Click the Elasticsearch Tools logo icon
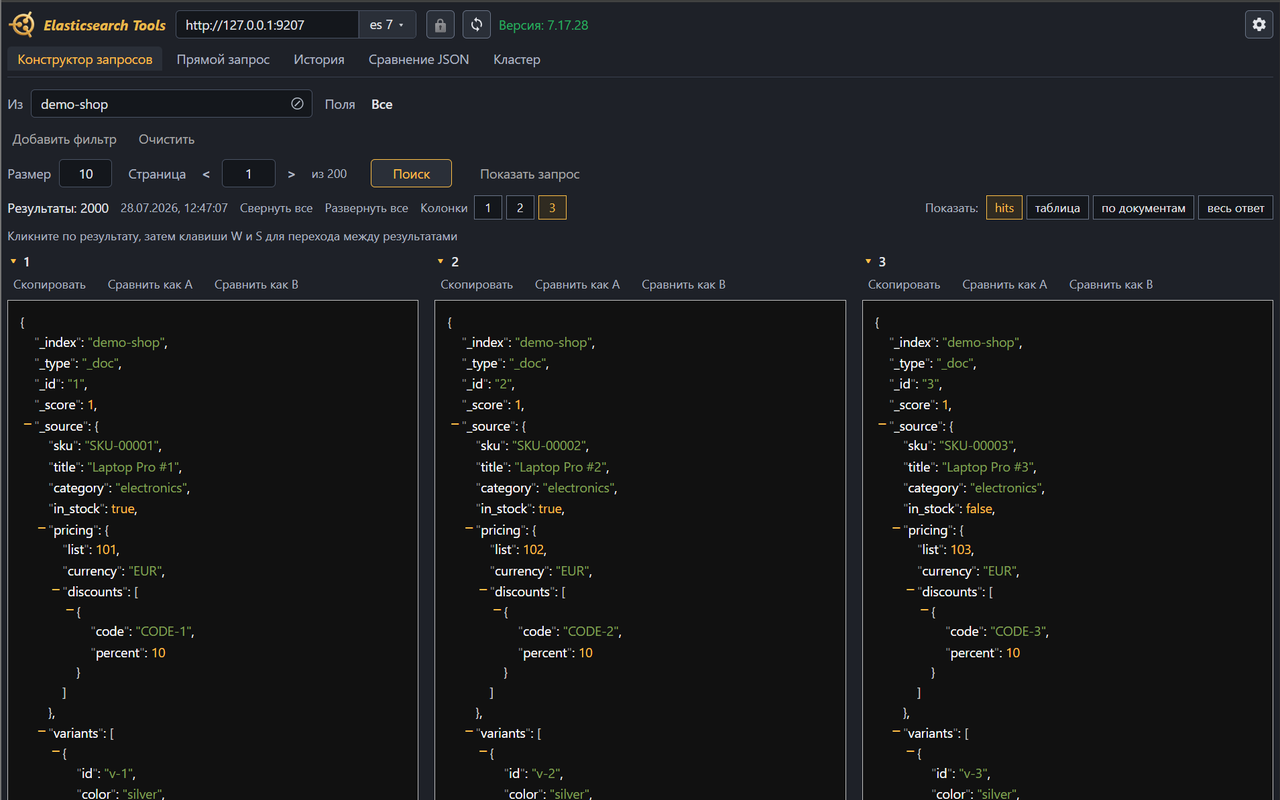 click(22, 25)
